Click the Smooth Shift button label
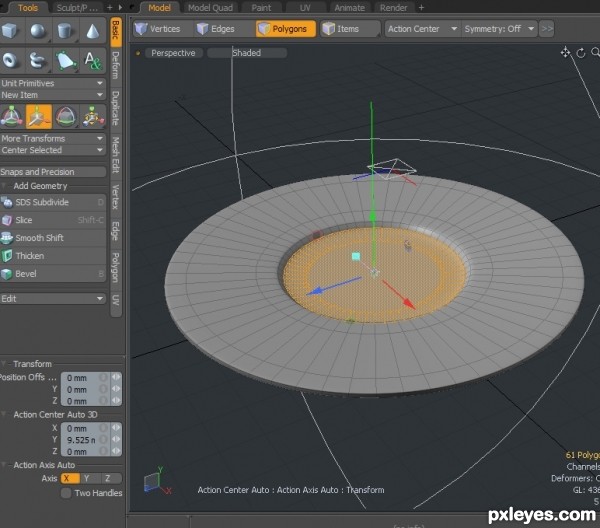 (39, 238)
